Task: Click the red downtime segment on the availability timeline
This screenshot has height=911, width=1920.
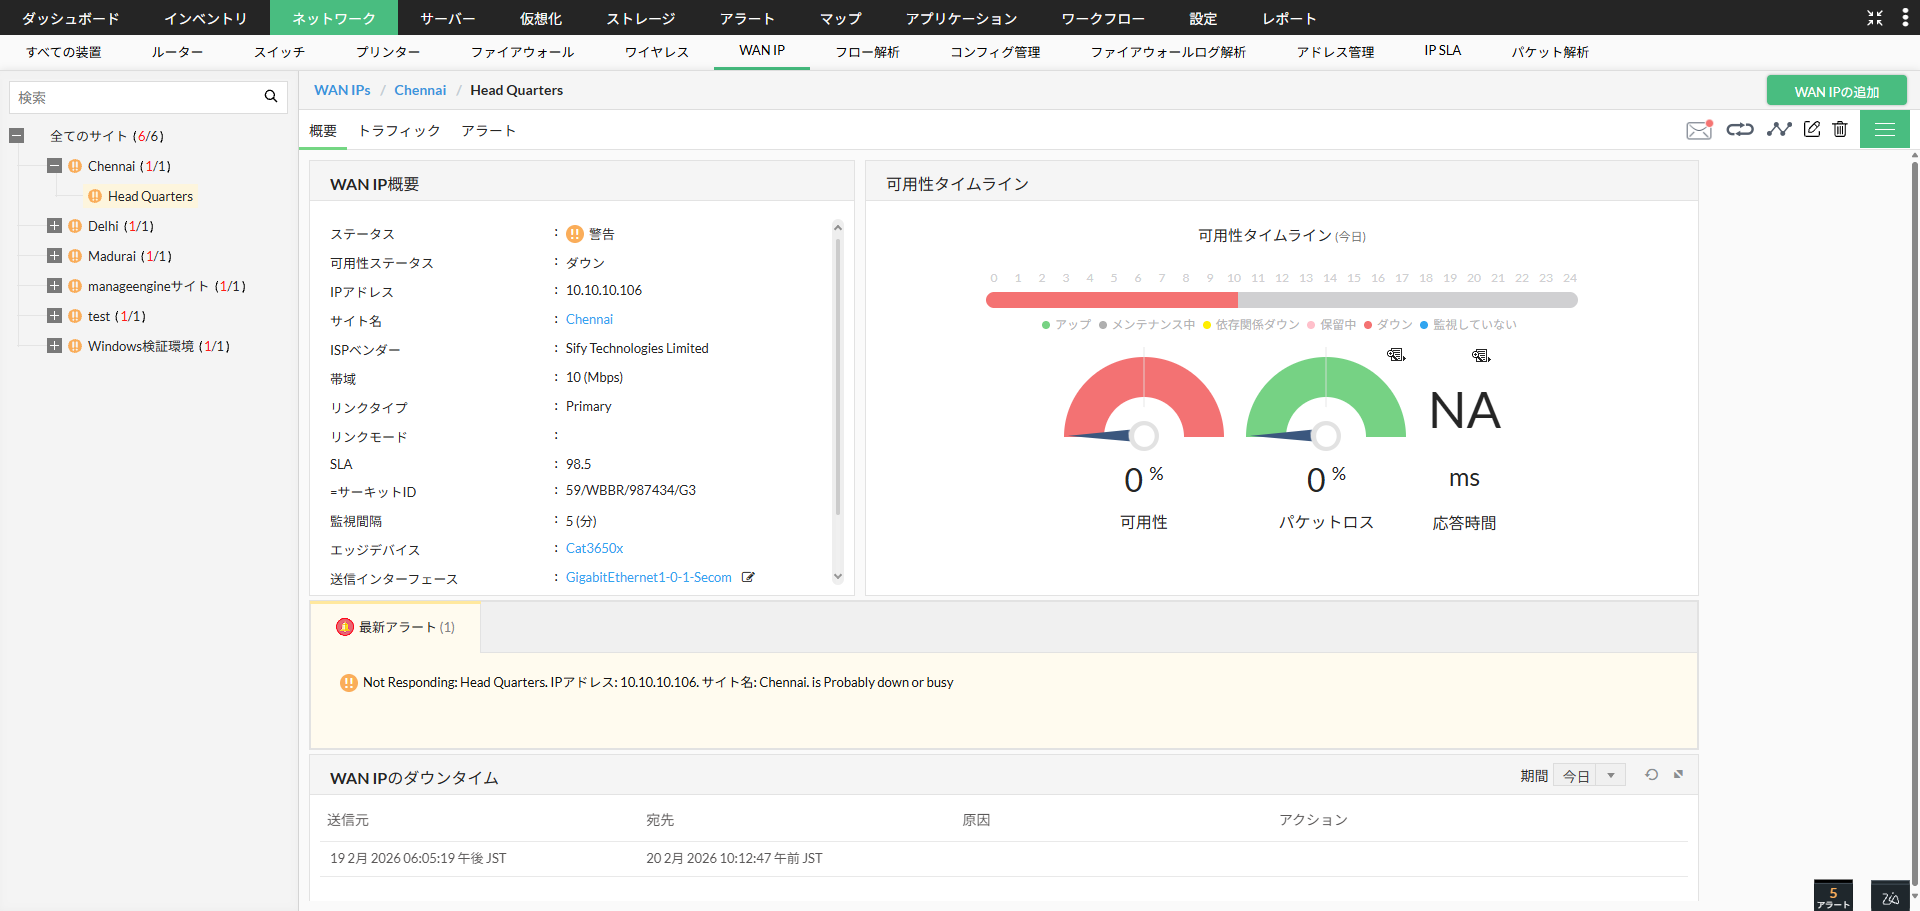Action: [1111, 300]
